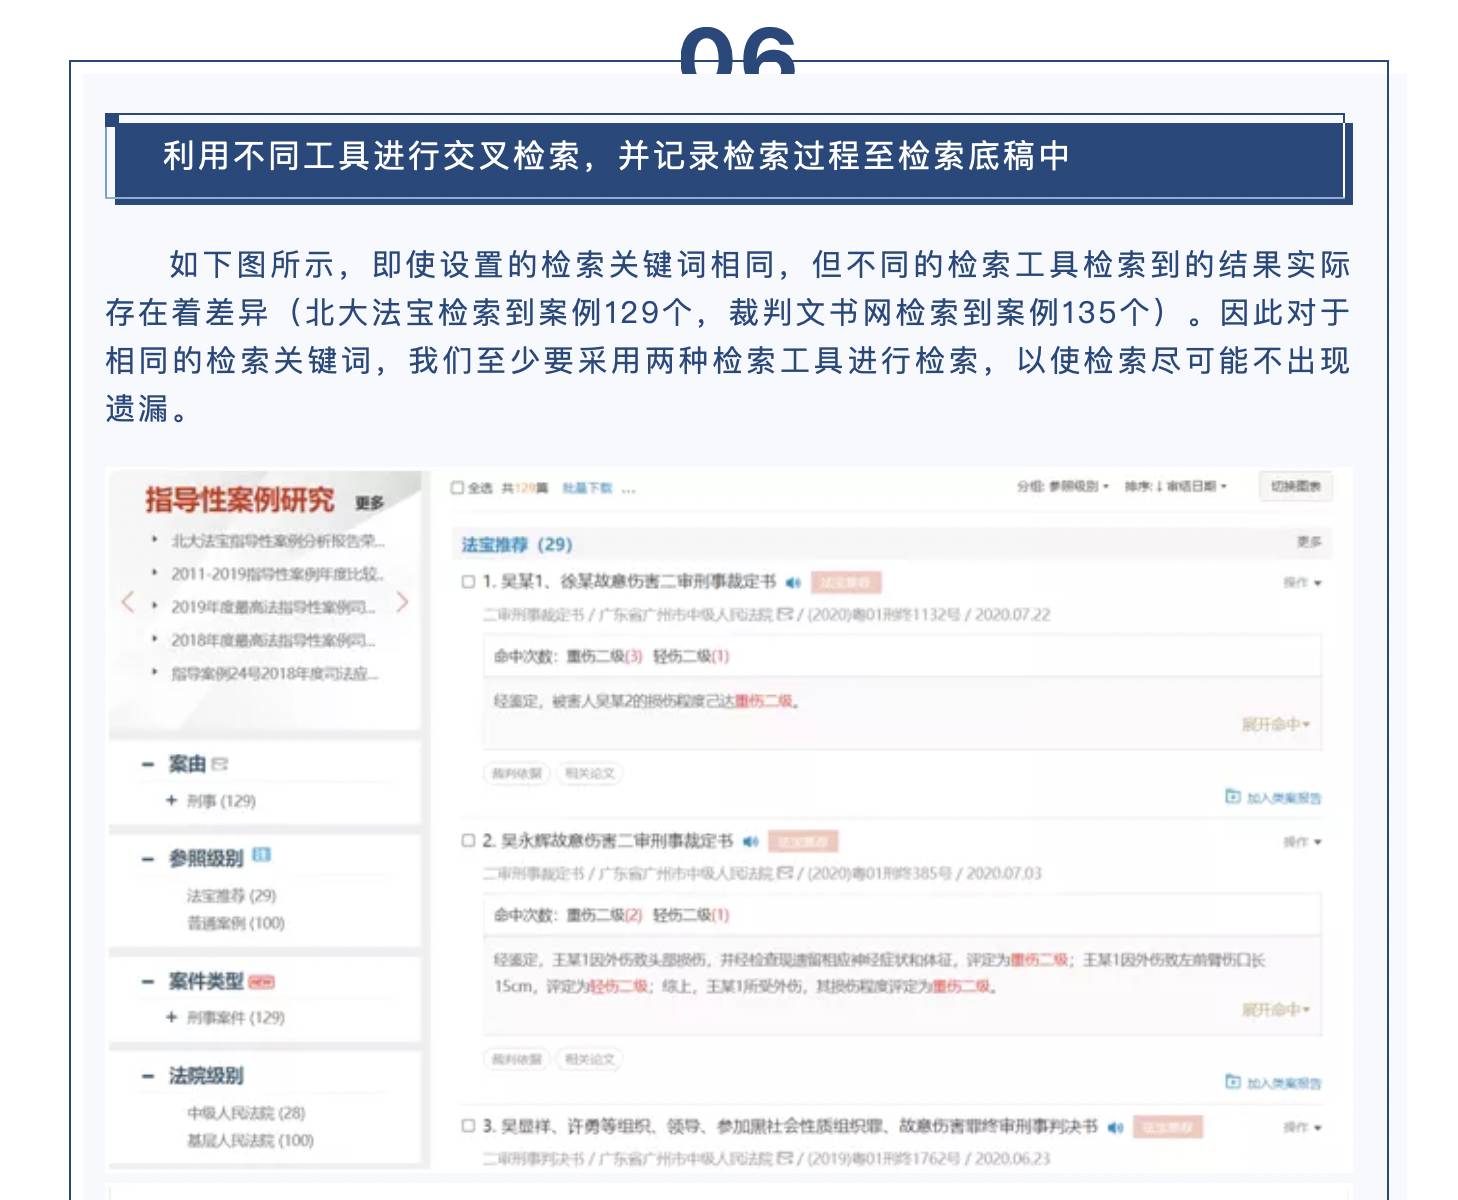Open the 操作 dropdown for case 3

[1303, 1127]
